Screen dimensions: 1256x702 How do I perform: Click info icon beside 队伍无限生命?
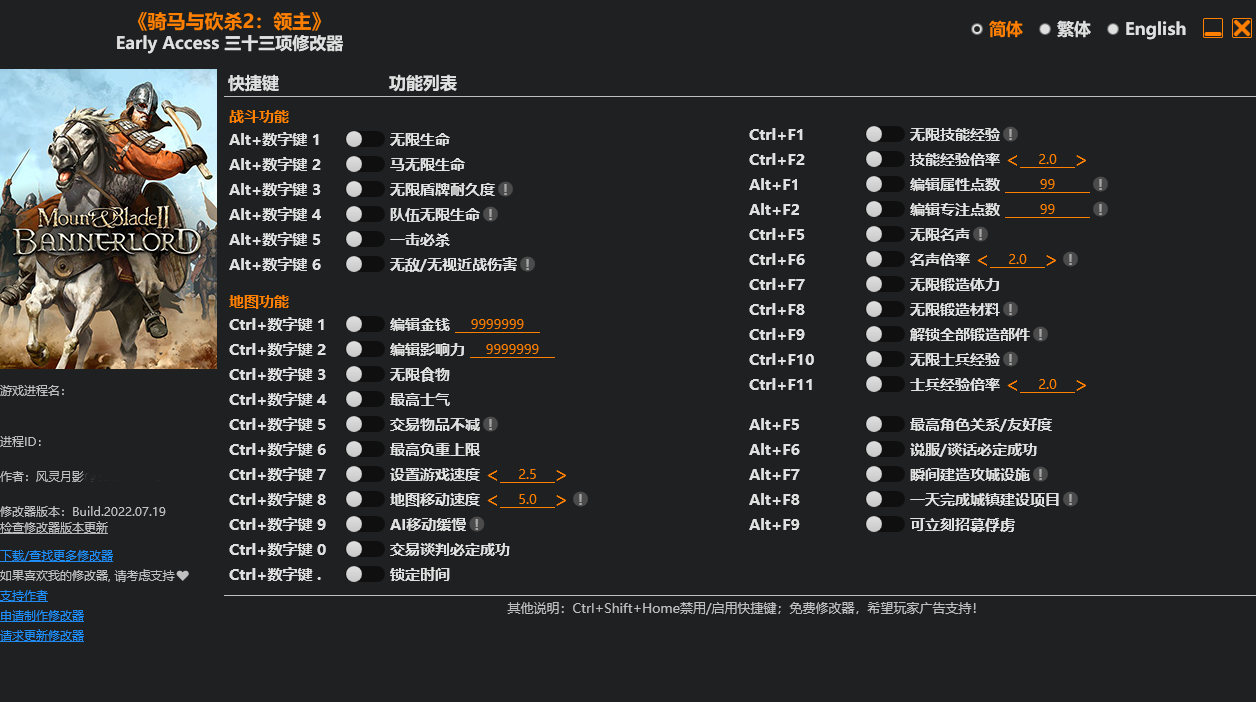491,214
